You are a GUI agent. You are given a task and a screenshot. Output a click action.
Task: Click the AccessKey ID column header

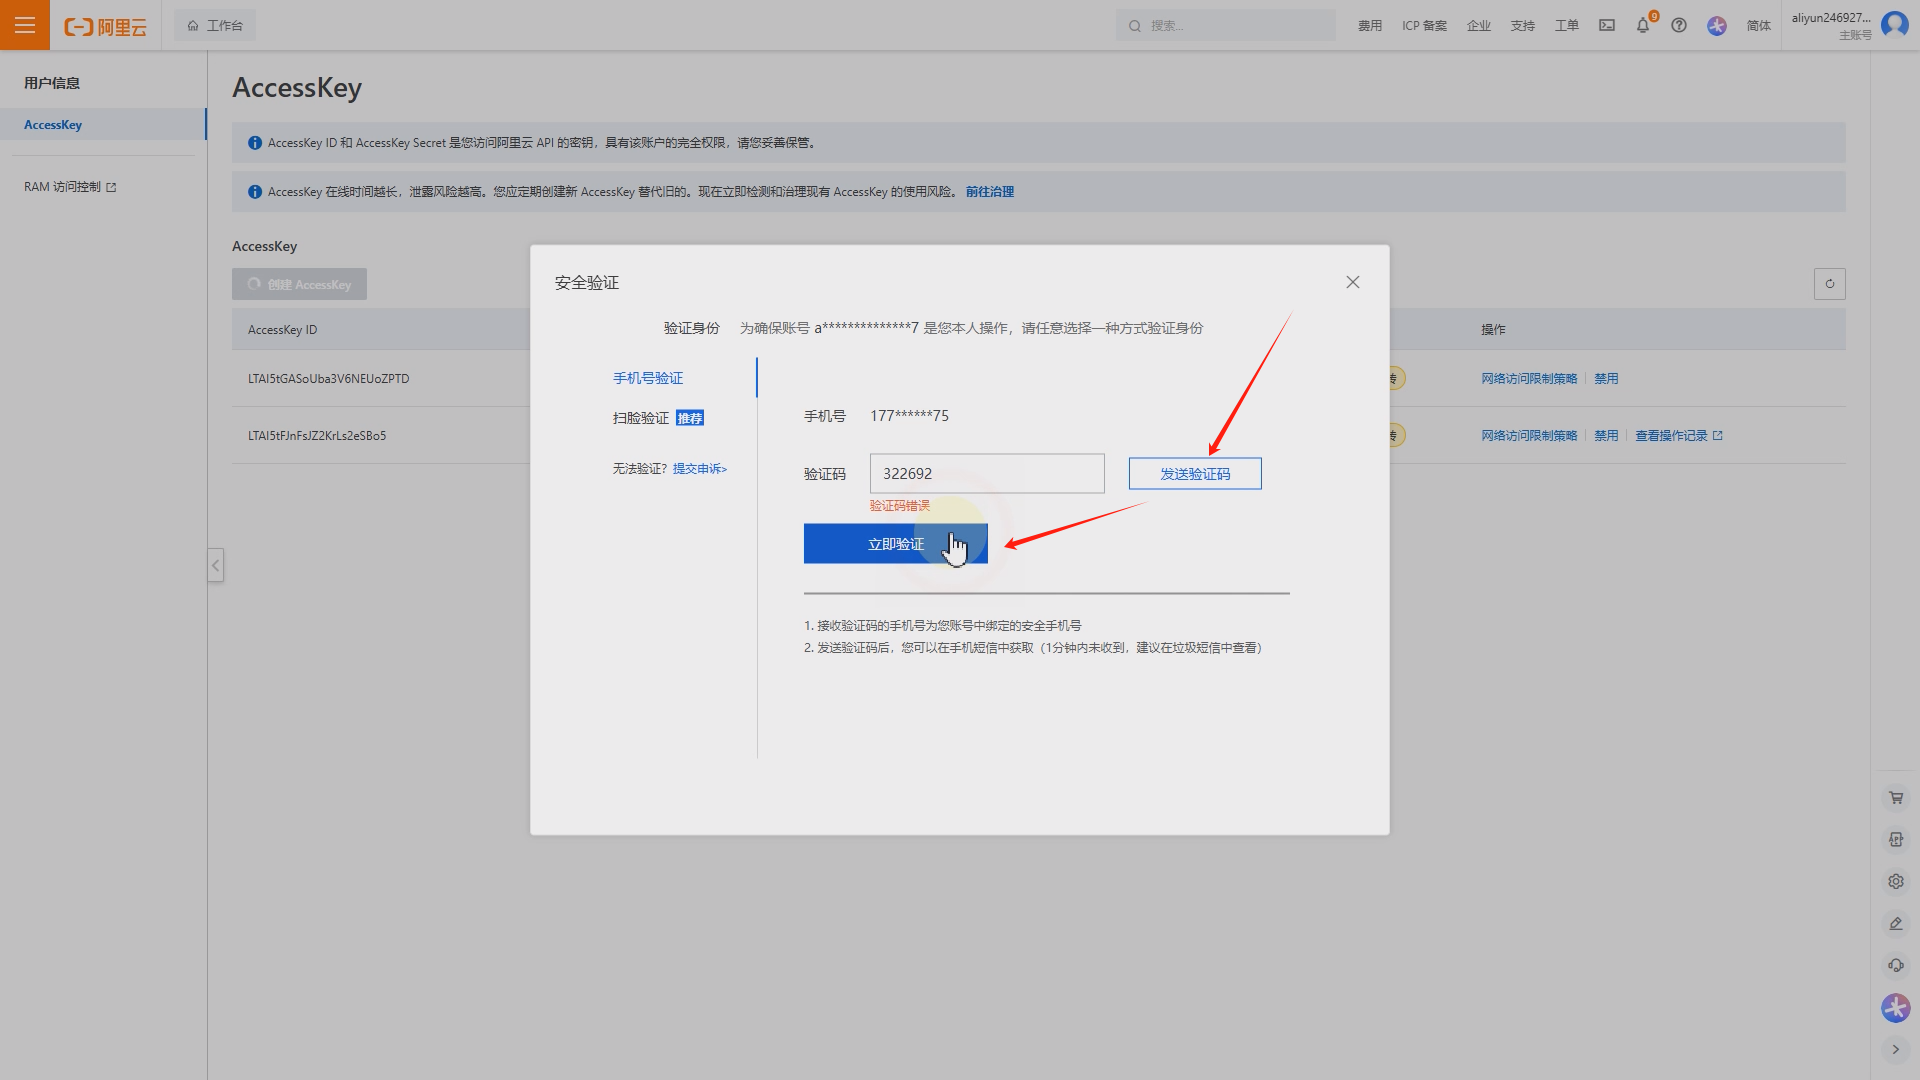[282, 330]
